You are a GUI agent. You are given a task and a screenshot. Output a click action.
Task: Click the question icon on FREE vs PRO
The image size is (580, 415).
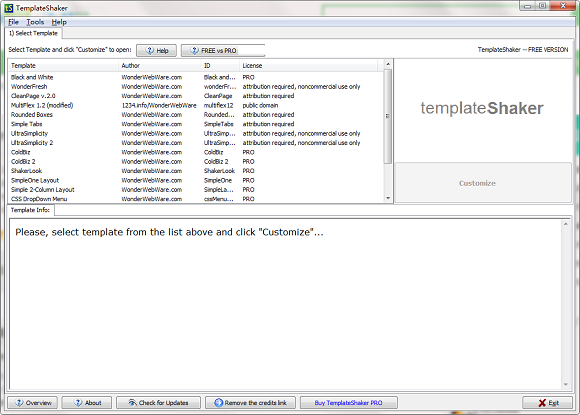tap(195, 50)
